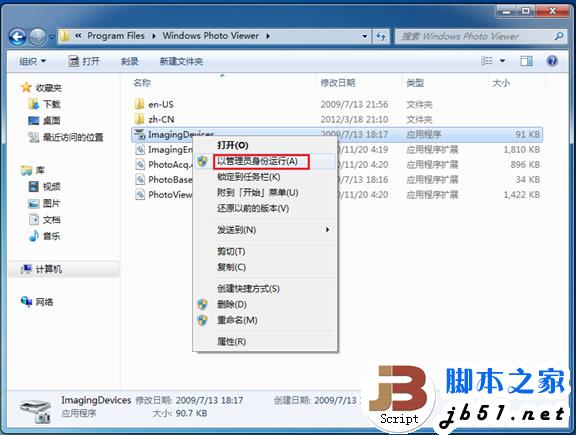Viewport: 576px width, 435px height.
Task: Click the shield icon beside 删除(D)
Action: pyautogui.click(x=202, y=304)
